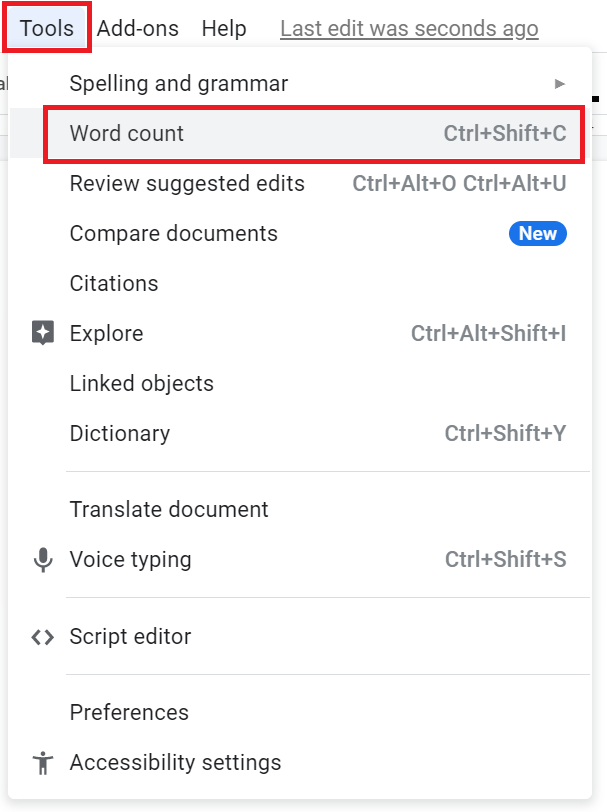This screenshot has width=607, height=812.
Task: Click the Accessibility settings icon
Action: (x=43, y=762)
